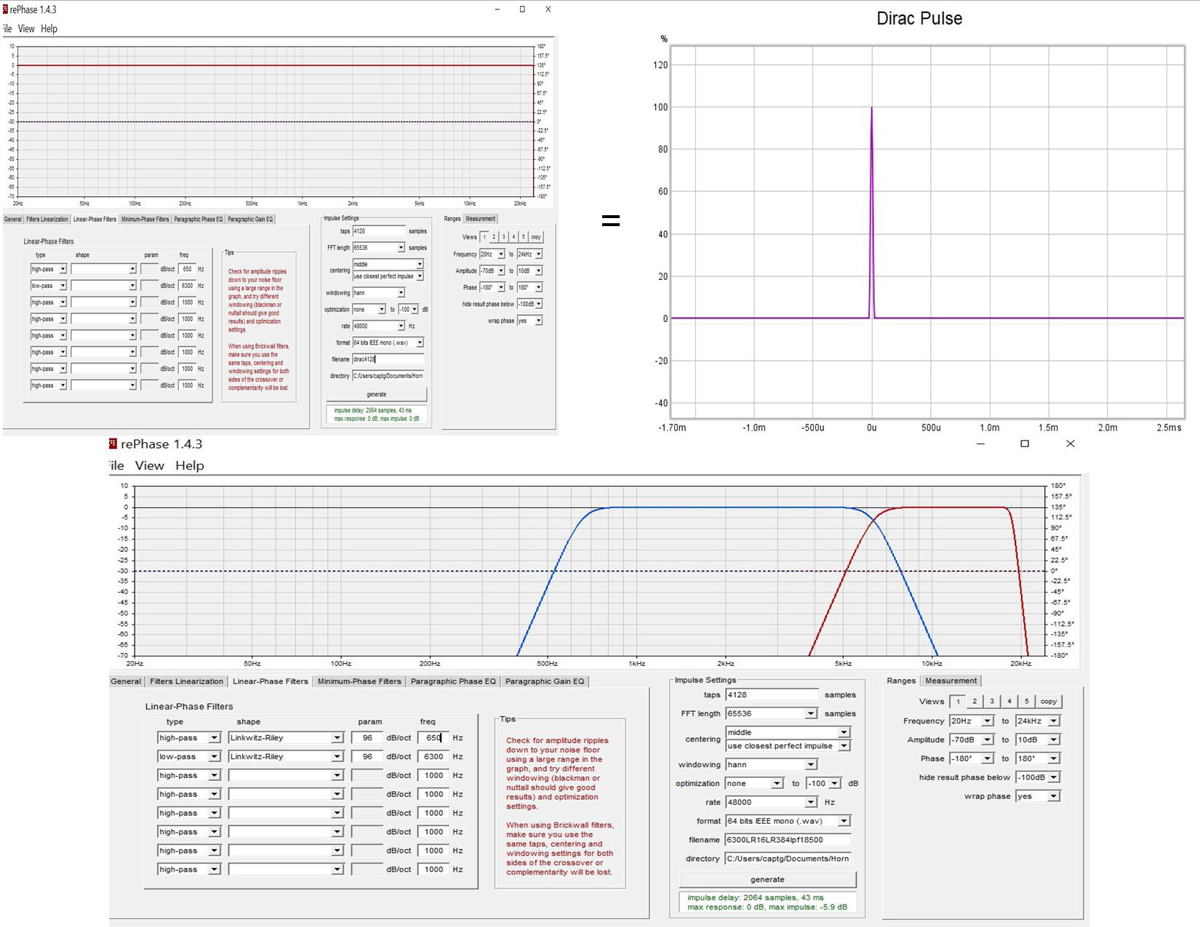Screen dimensions: 1200x927
Task: Open the File menu in the lower rePhase window
Action: pyautogui.click(x=115, y=466)
